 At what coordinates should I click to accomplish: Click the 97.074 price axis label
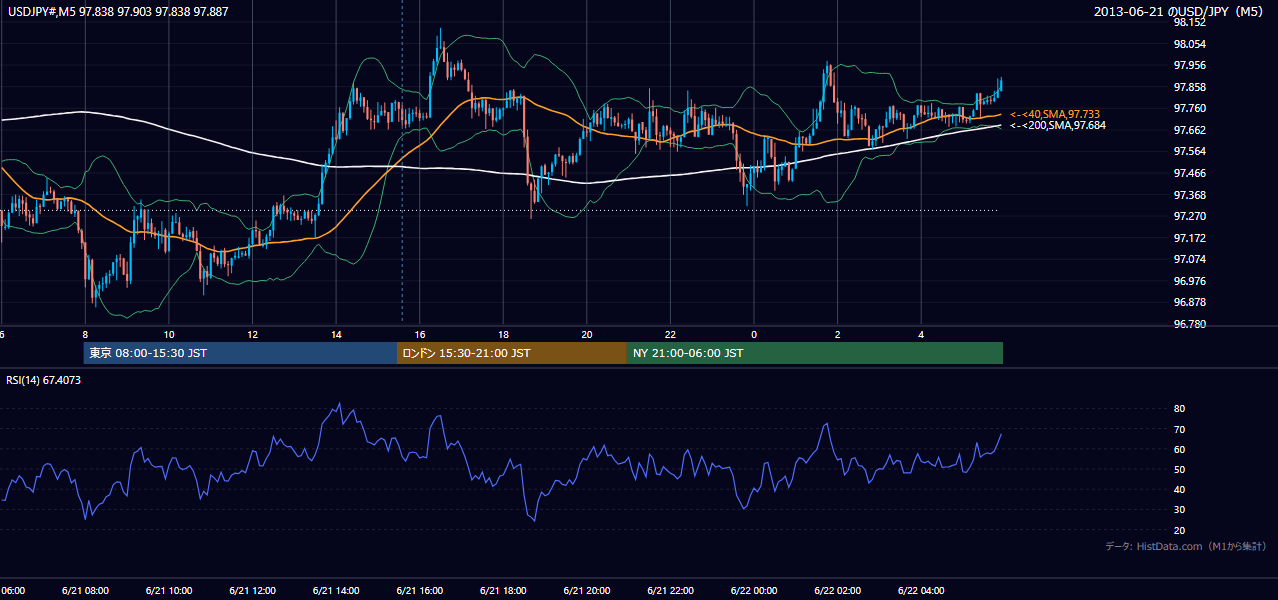(1190, 259)
